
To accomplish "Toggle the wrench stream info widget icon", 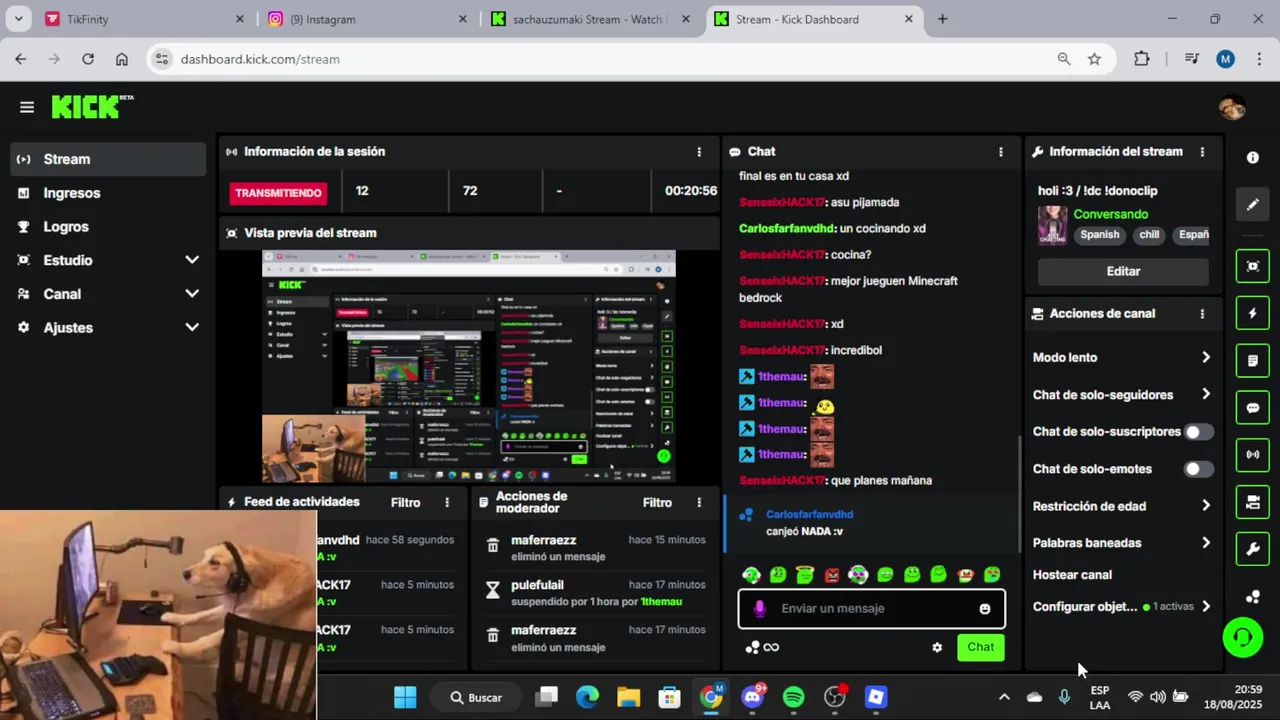I will click(x=1253, y=549).
